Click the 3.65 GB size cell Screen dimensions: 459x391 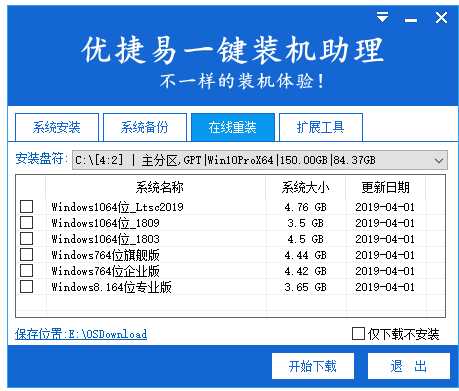tap(306, 287)
